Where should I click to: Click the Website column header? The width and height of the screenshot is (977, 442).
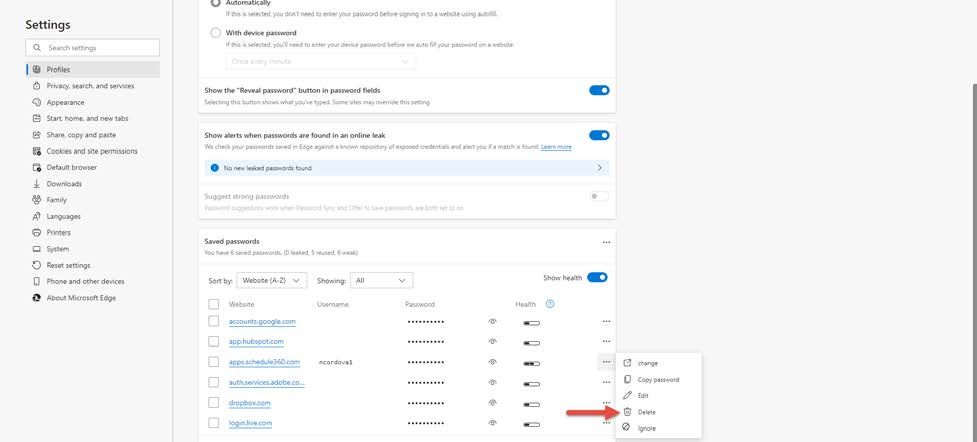pyautogui.click(x=241, y=304)
